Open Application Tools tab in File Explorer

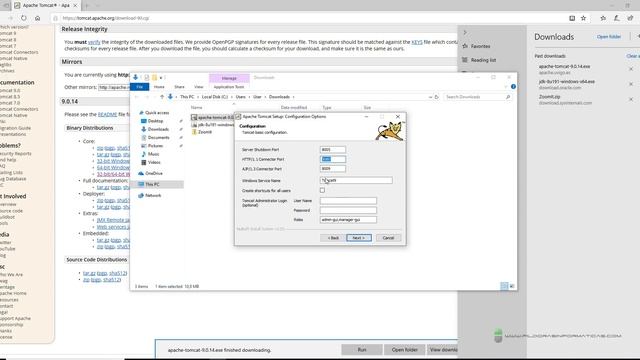click(229, 87)
